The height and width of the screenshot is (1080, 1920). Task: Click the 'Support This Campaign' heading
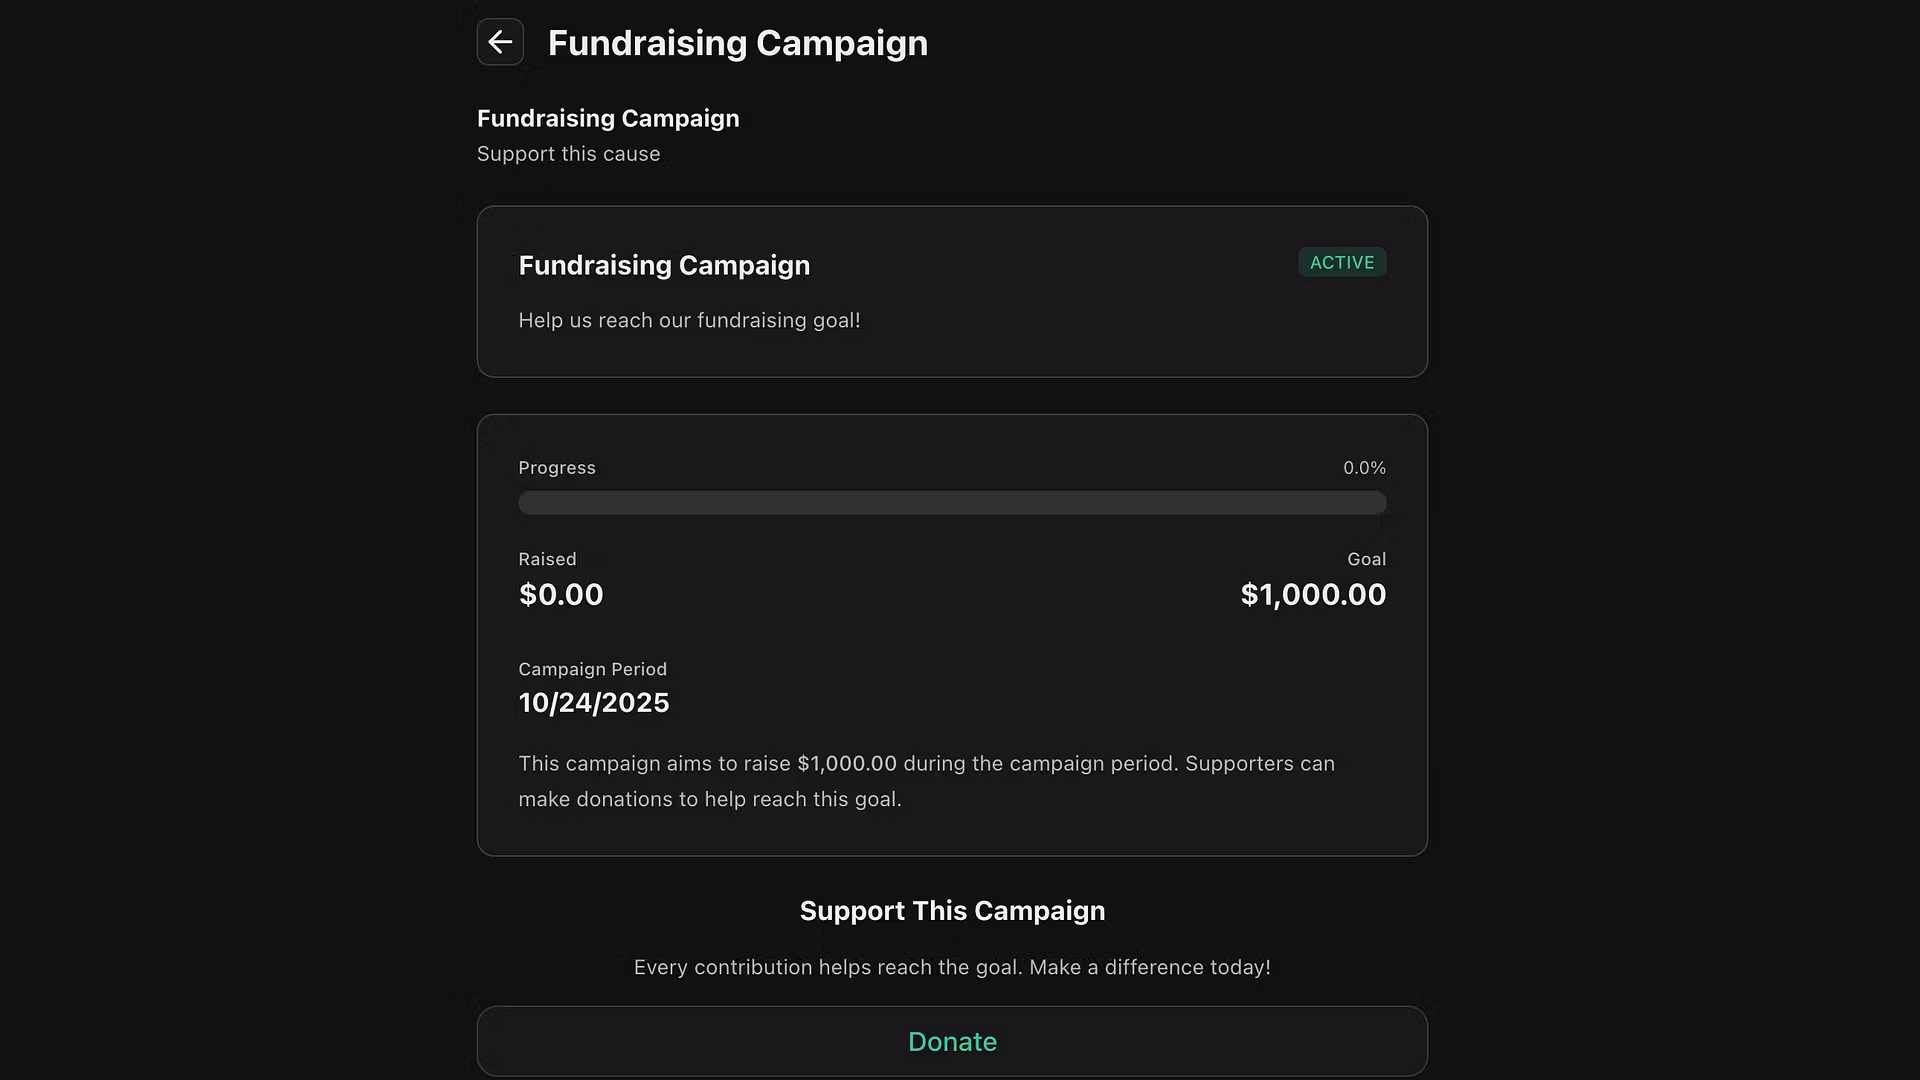(952, 911)
